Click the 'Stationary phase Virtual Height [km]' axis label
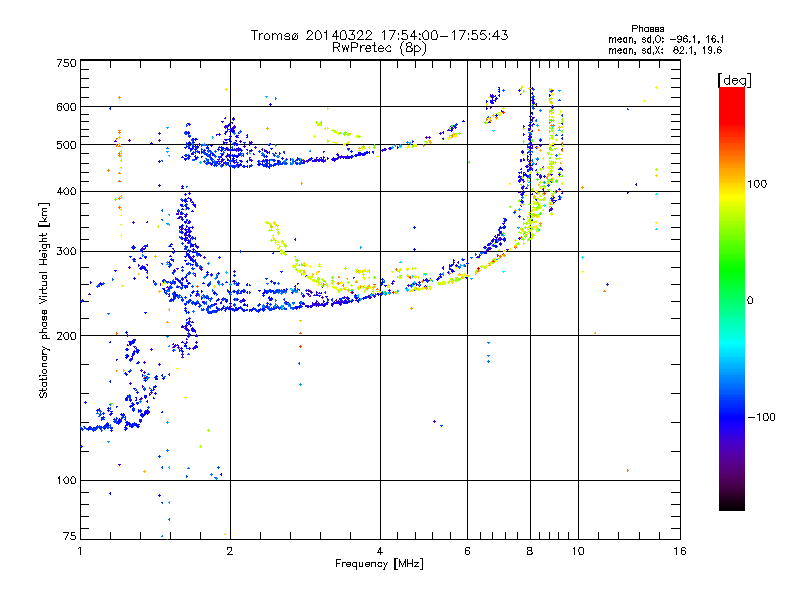800x600 pixels. tap(44, 300)
